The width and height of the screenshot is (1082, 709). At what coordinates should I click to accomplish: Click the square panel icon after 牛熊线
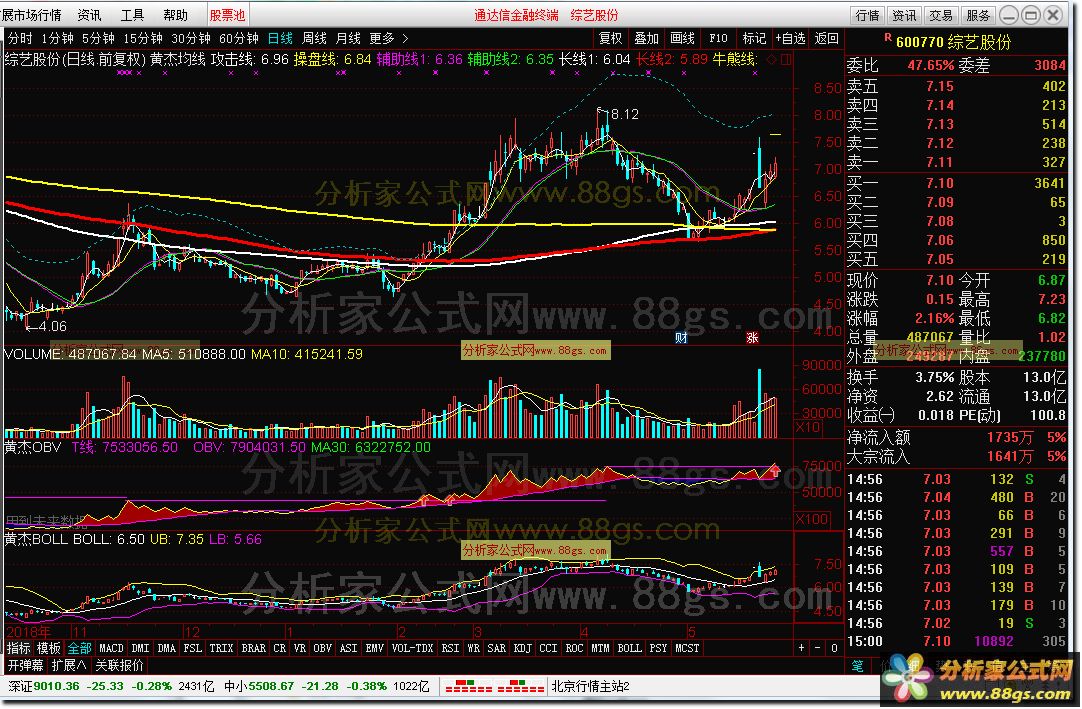786,59
